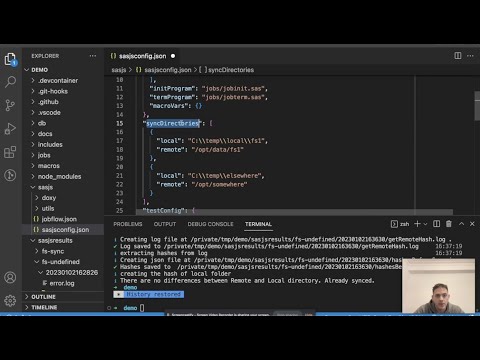Screen dimensions: 480x360
Task: Switch to the Output tab
Action: 165,224
